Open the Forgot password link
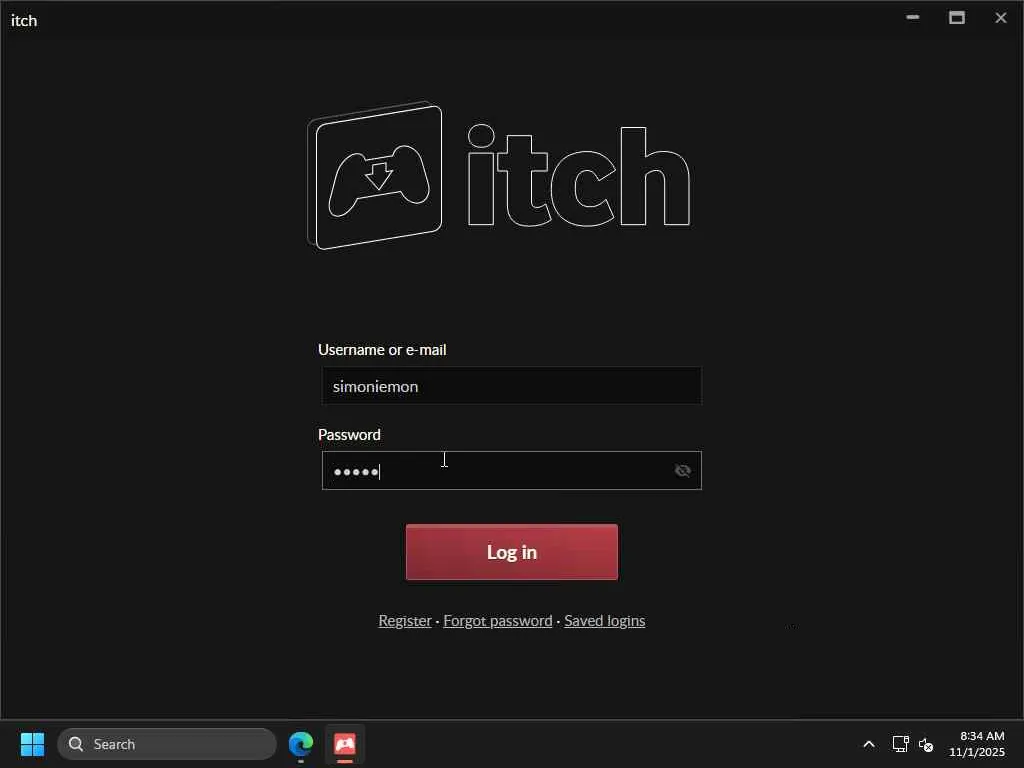1024x768 pixels. pyautogui.click(x=498, y=620)
